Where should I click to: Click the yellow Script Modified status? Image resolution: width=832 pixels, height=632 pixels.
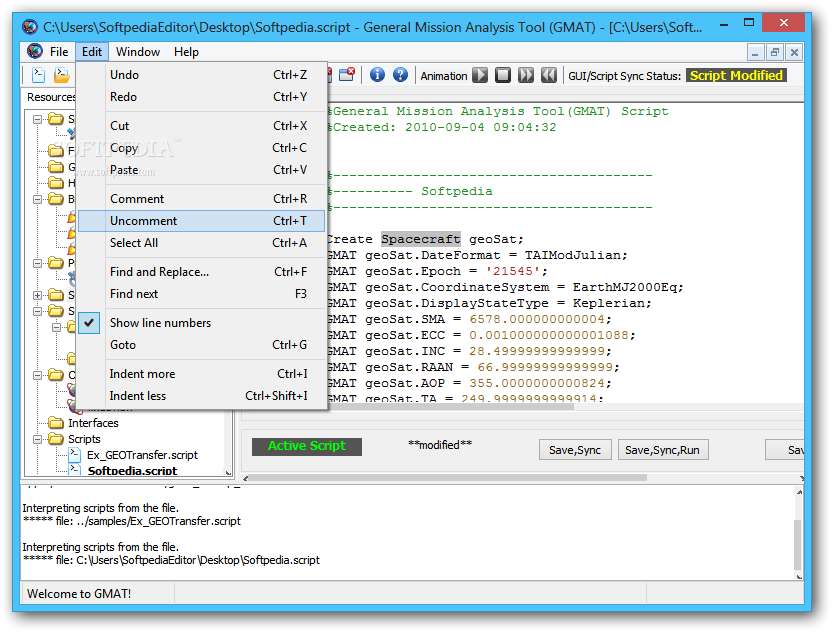pyautogui.click(x=736, y=75)
